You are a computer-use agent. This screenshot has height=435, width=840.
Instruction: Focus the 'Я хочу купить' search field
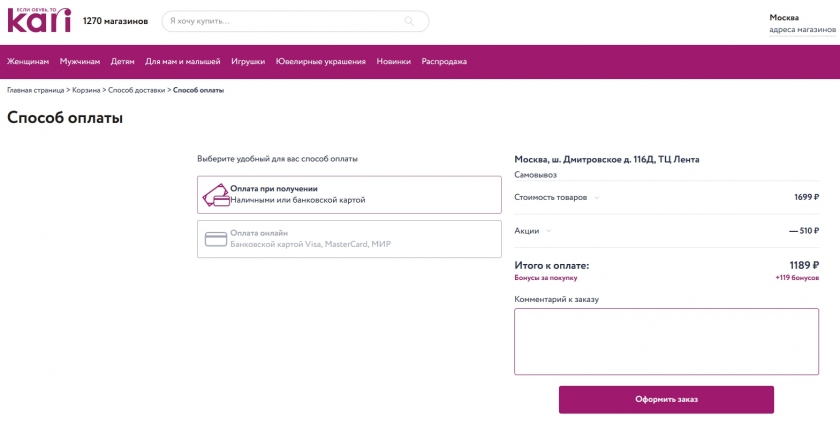290,21
